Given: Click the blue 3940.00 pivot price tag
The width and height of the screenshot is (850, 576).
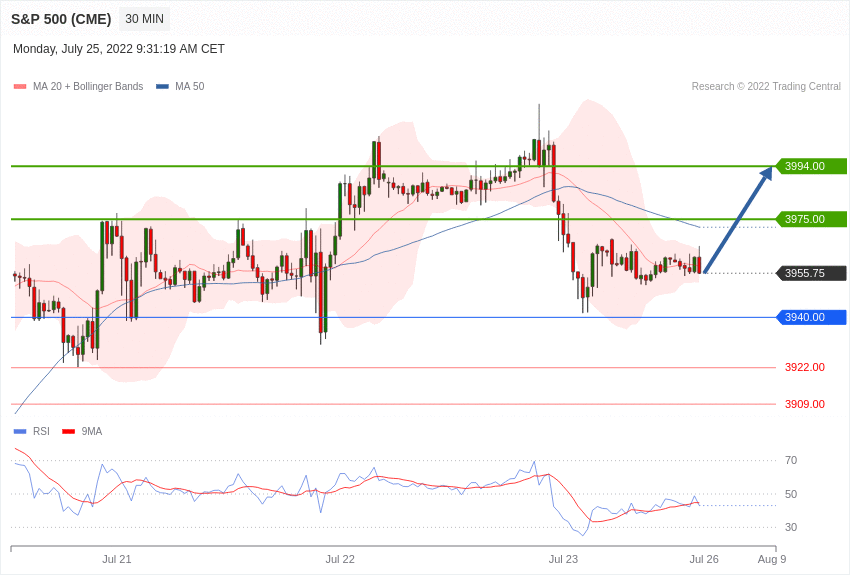Looking at the screenshot, I should [x=811, y=318].
